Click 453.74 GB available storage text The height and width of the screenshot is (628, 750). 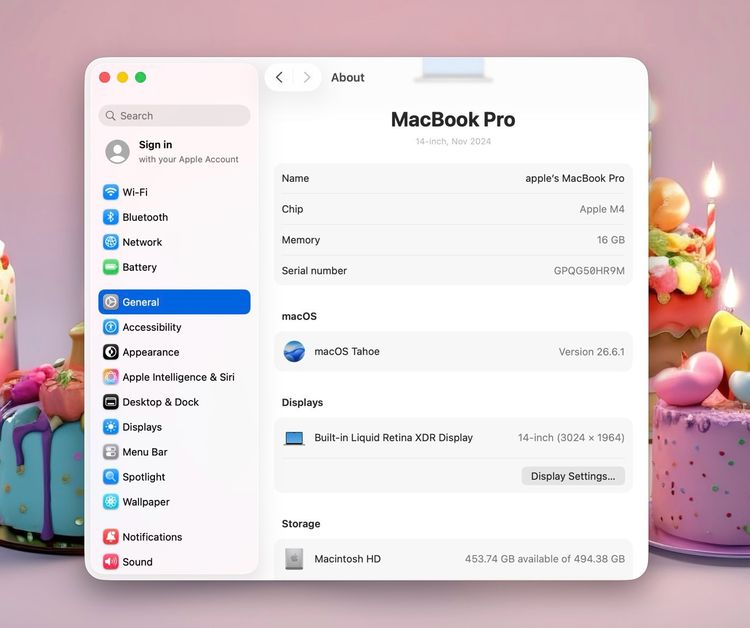(544, 559)
